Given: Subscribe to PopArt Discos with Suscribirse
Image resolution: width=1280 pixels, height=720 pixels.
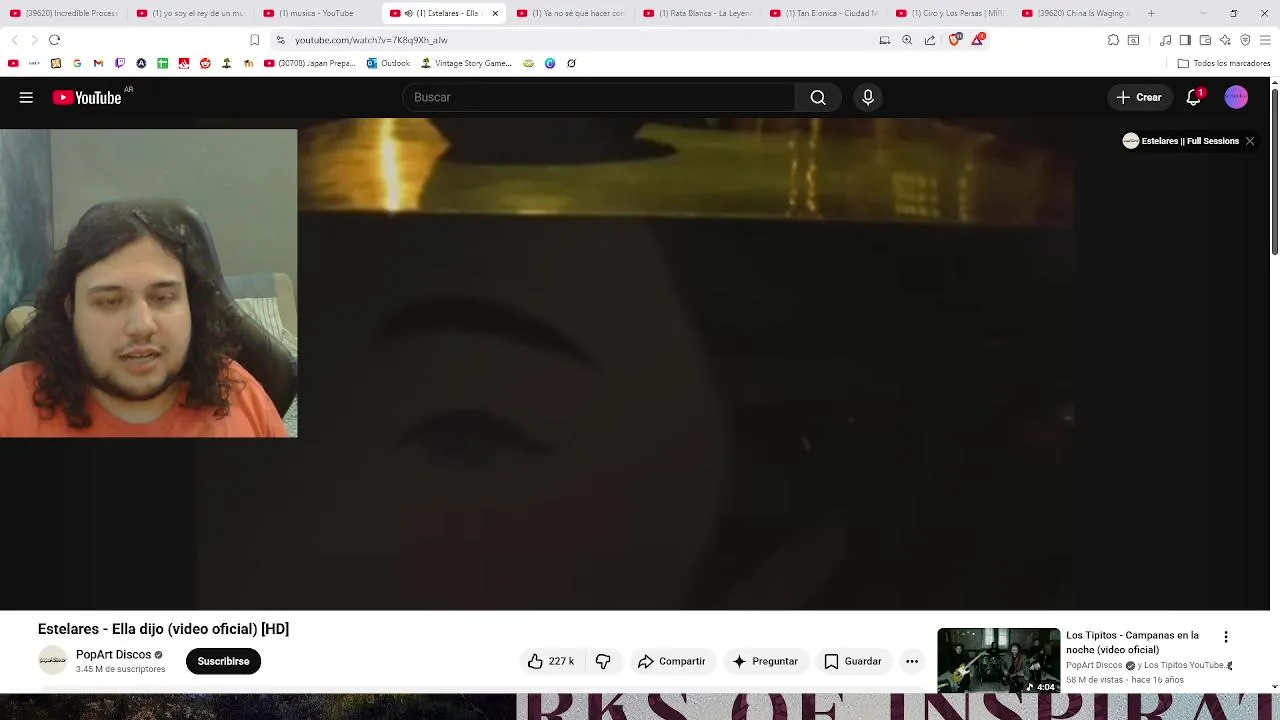Looking at the screenshot, I should tap(223, 661).
